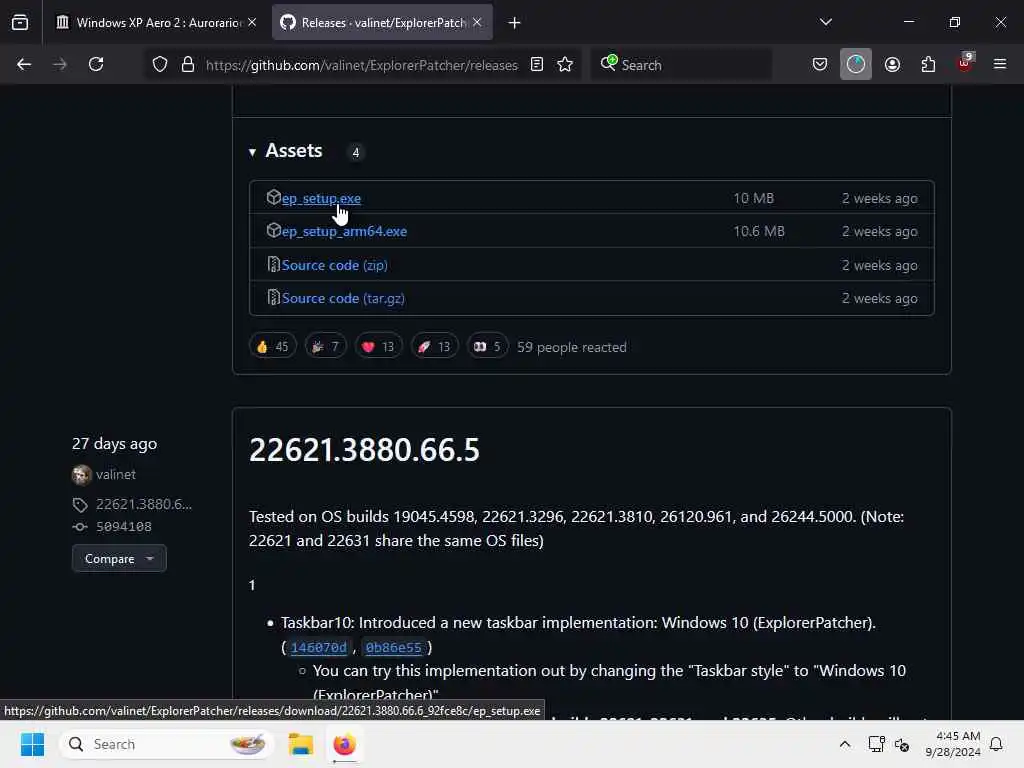Click the taskbar Search box
The image size is (1024, 768).
(167, 744)
